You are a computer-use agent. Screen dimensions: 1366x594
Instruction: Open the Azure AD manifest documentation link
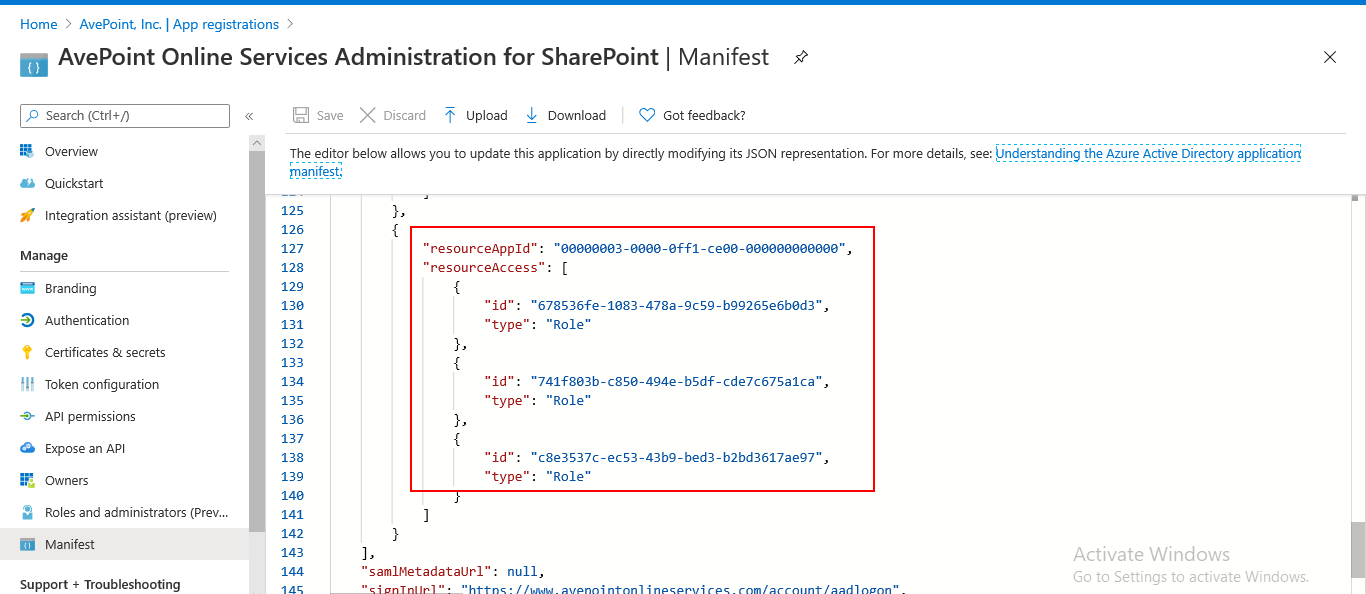pyautogui.click(x=1148, y=153)
